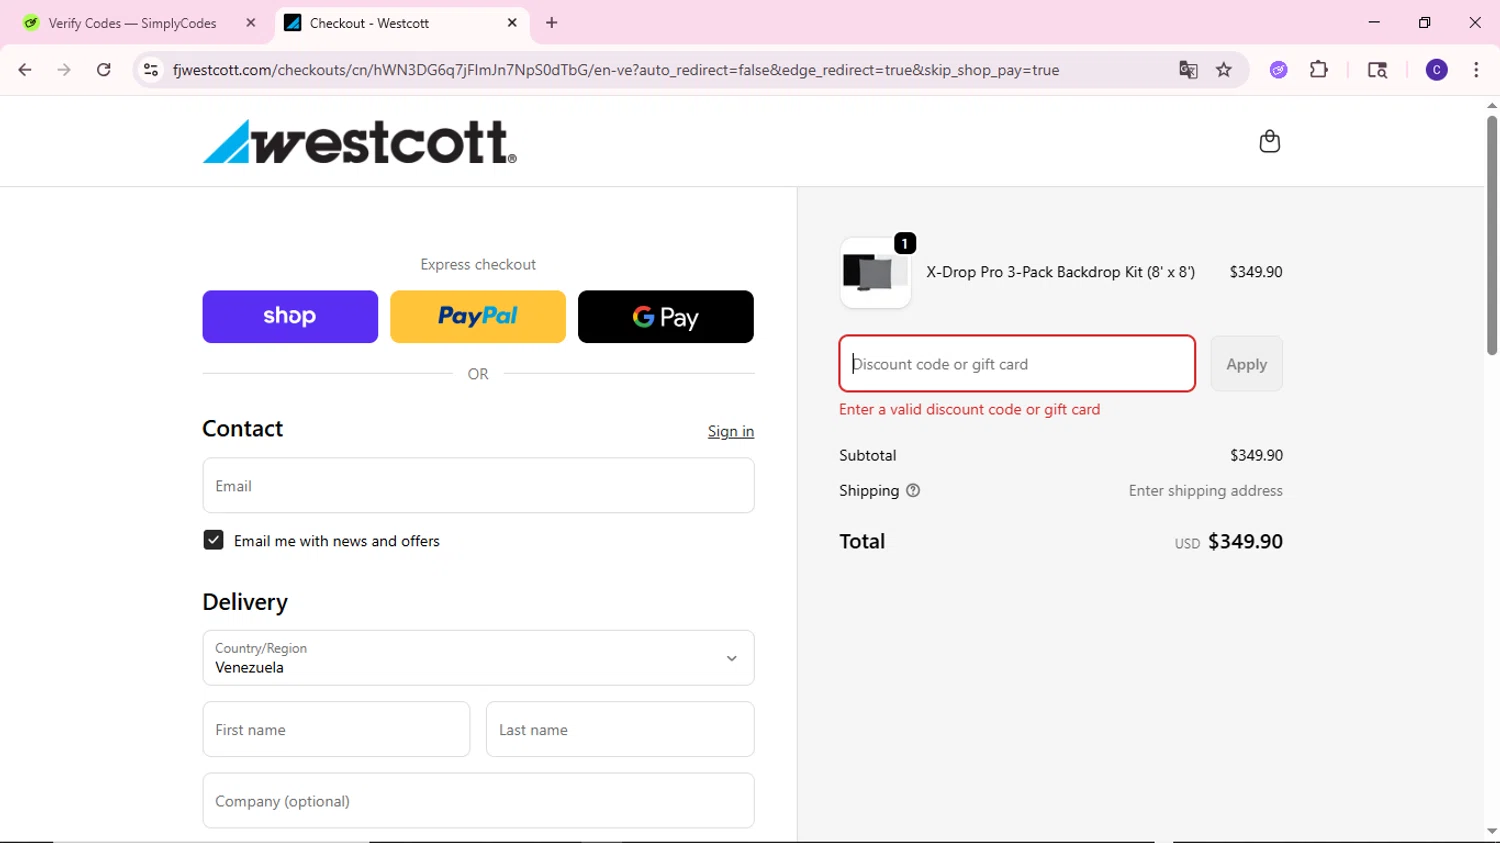Click the Westcott logo
Screen dimensions: 1500x843
(359, 141)
